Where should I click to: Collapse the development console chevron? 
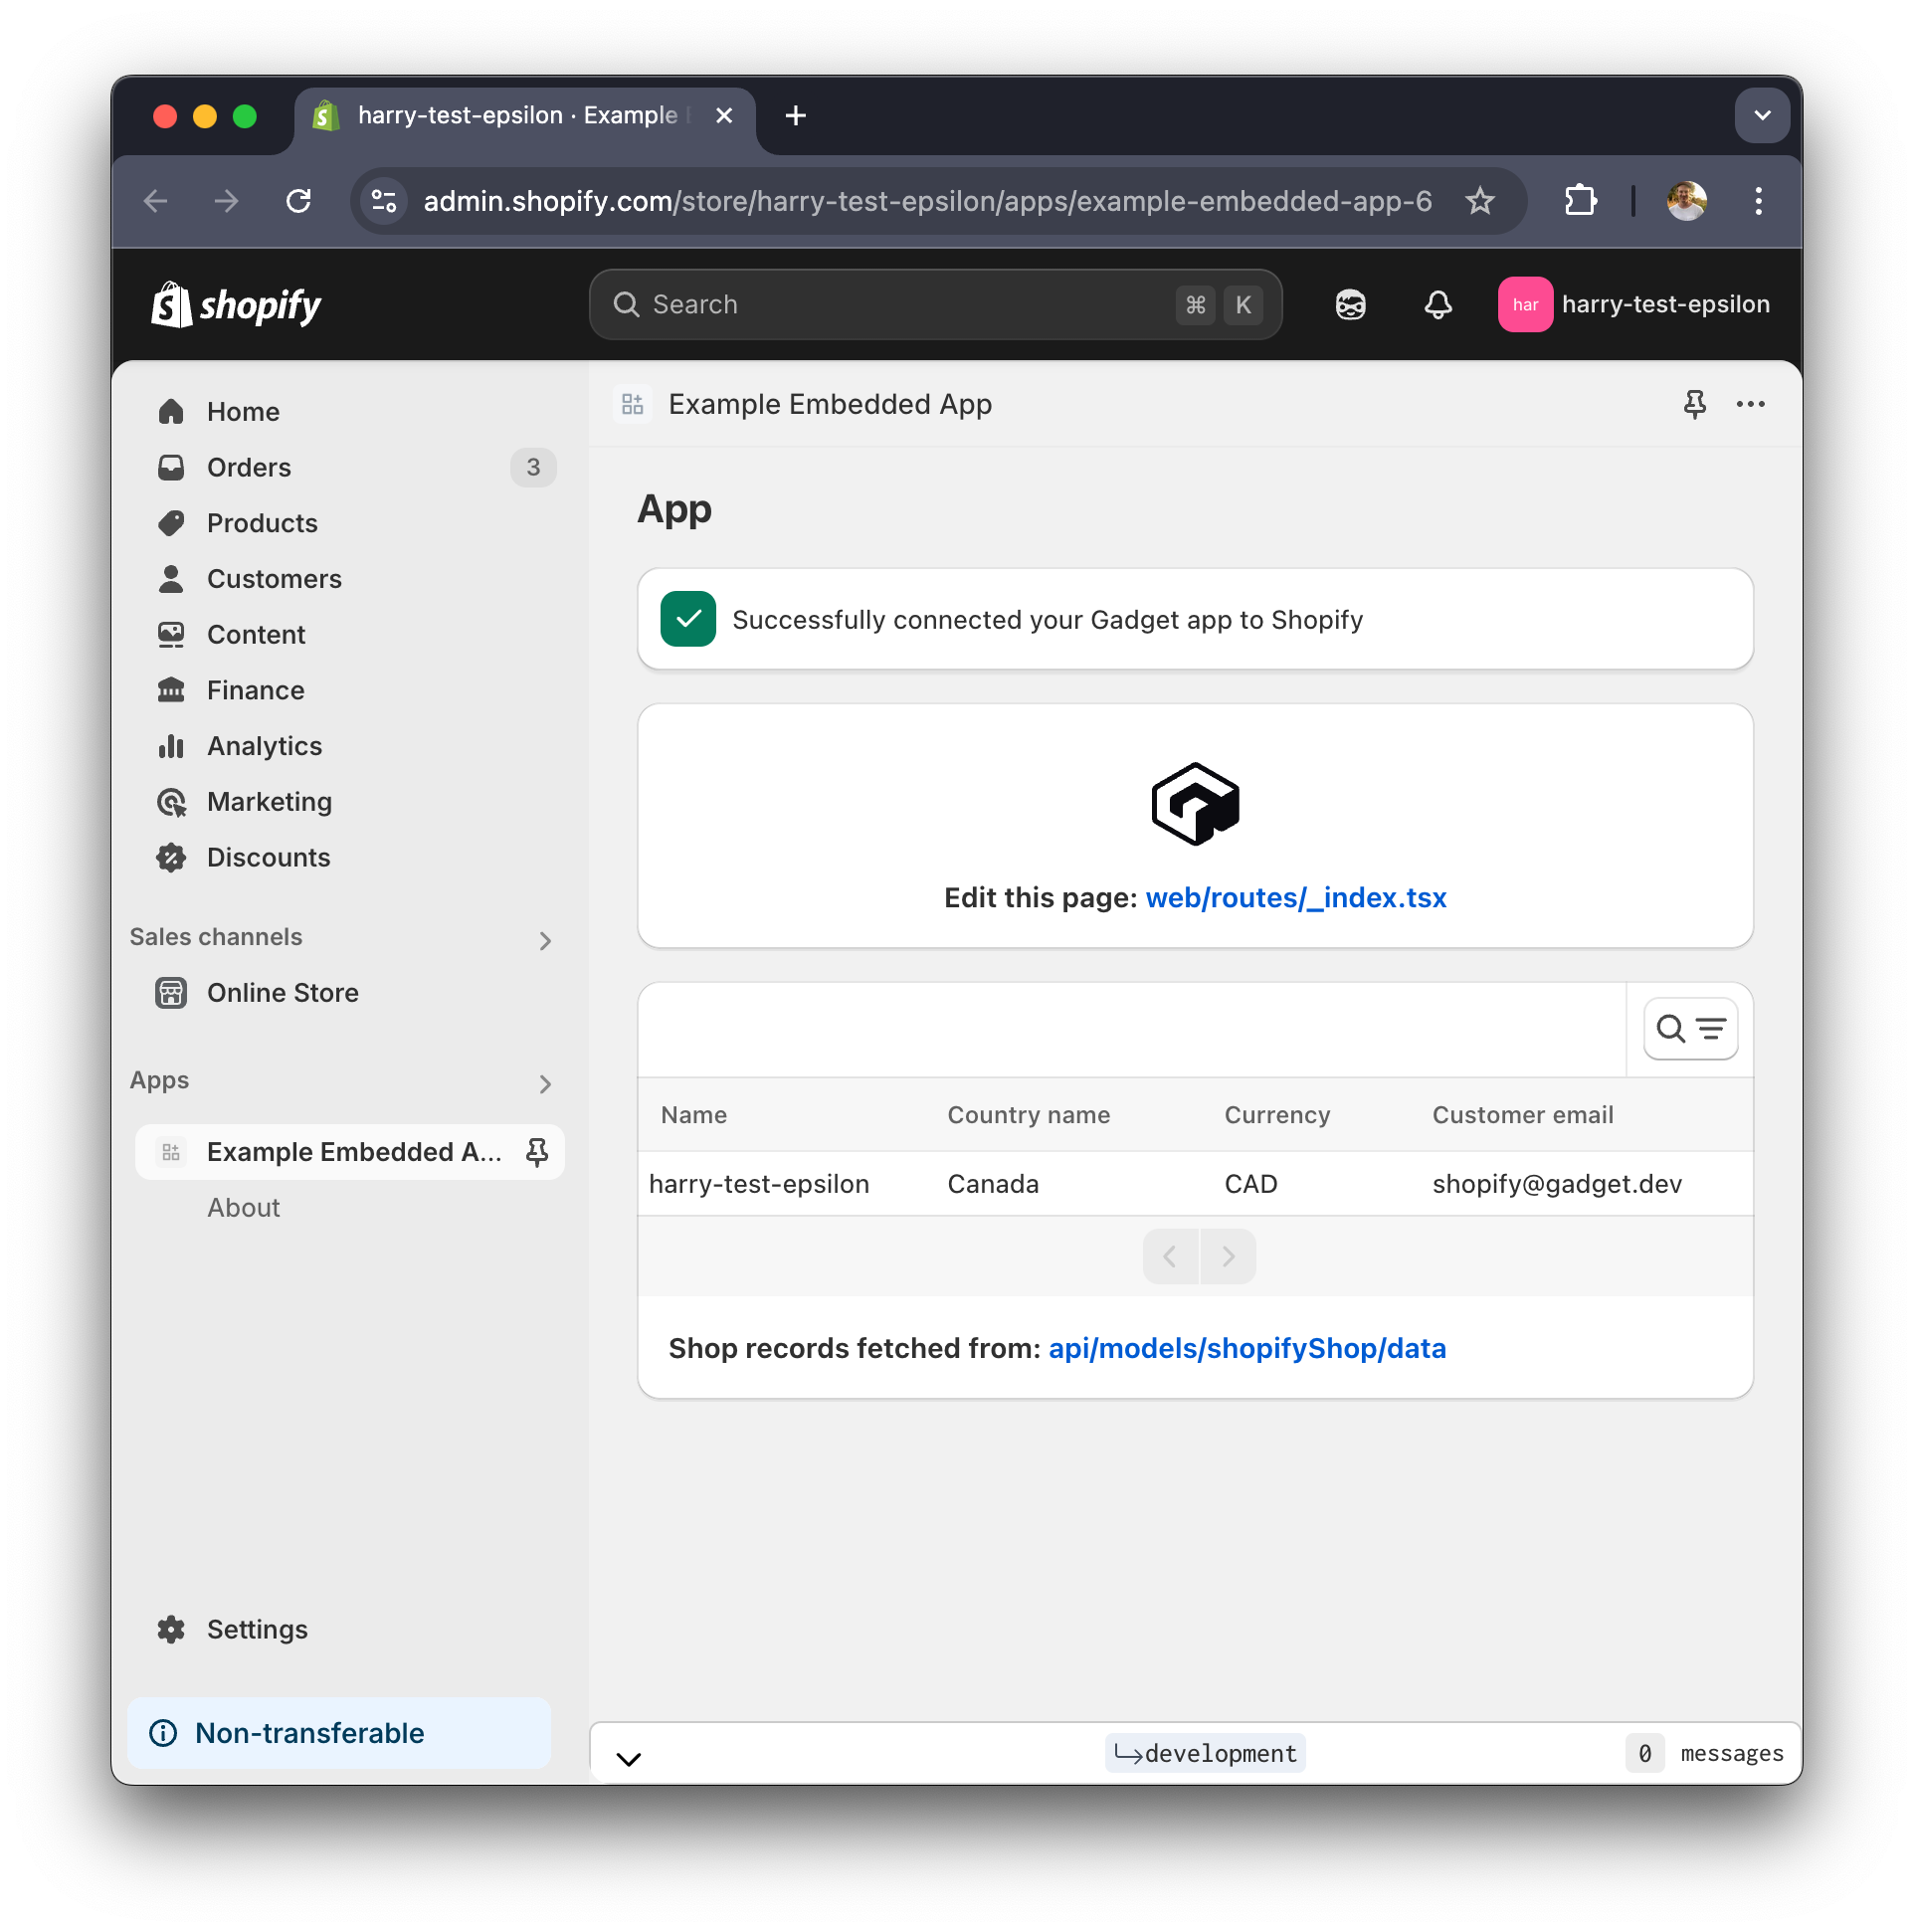628,1758
